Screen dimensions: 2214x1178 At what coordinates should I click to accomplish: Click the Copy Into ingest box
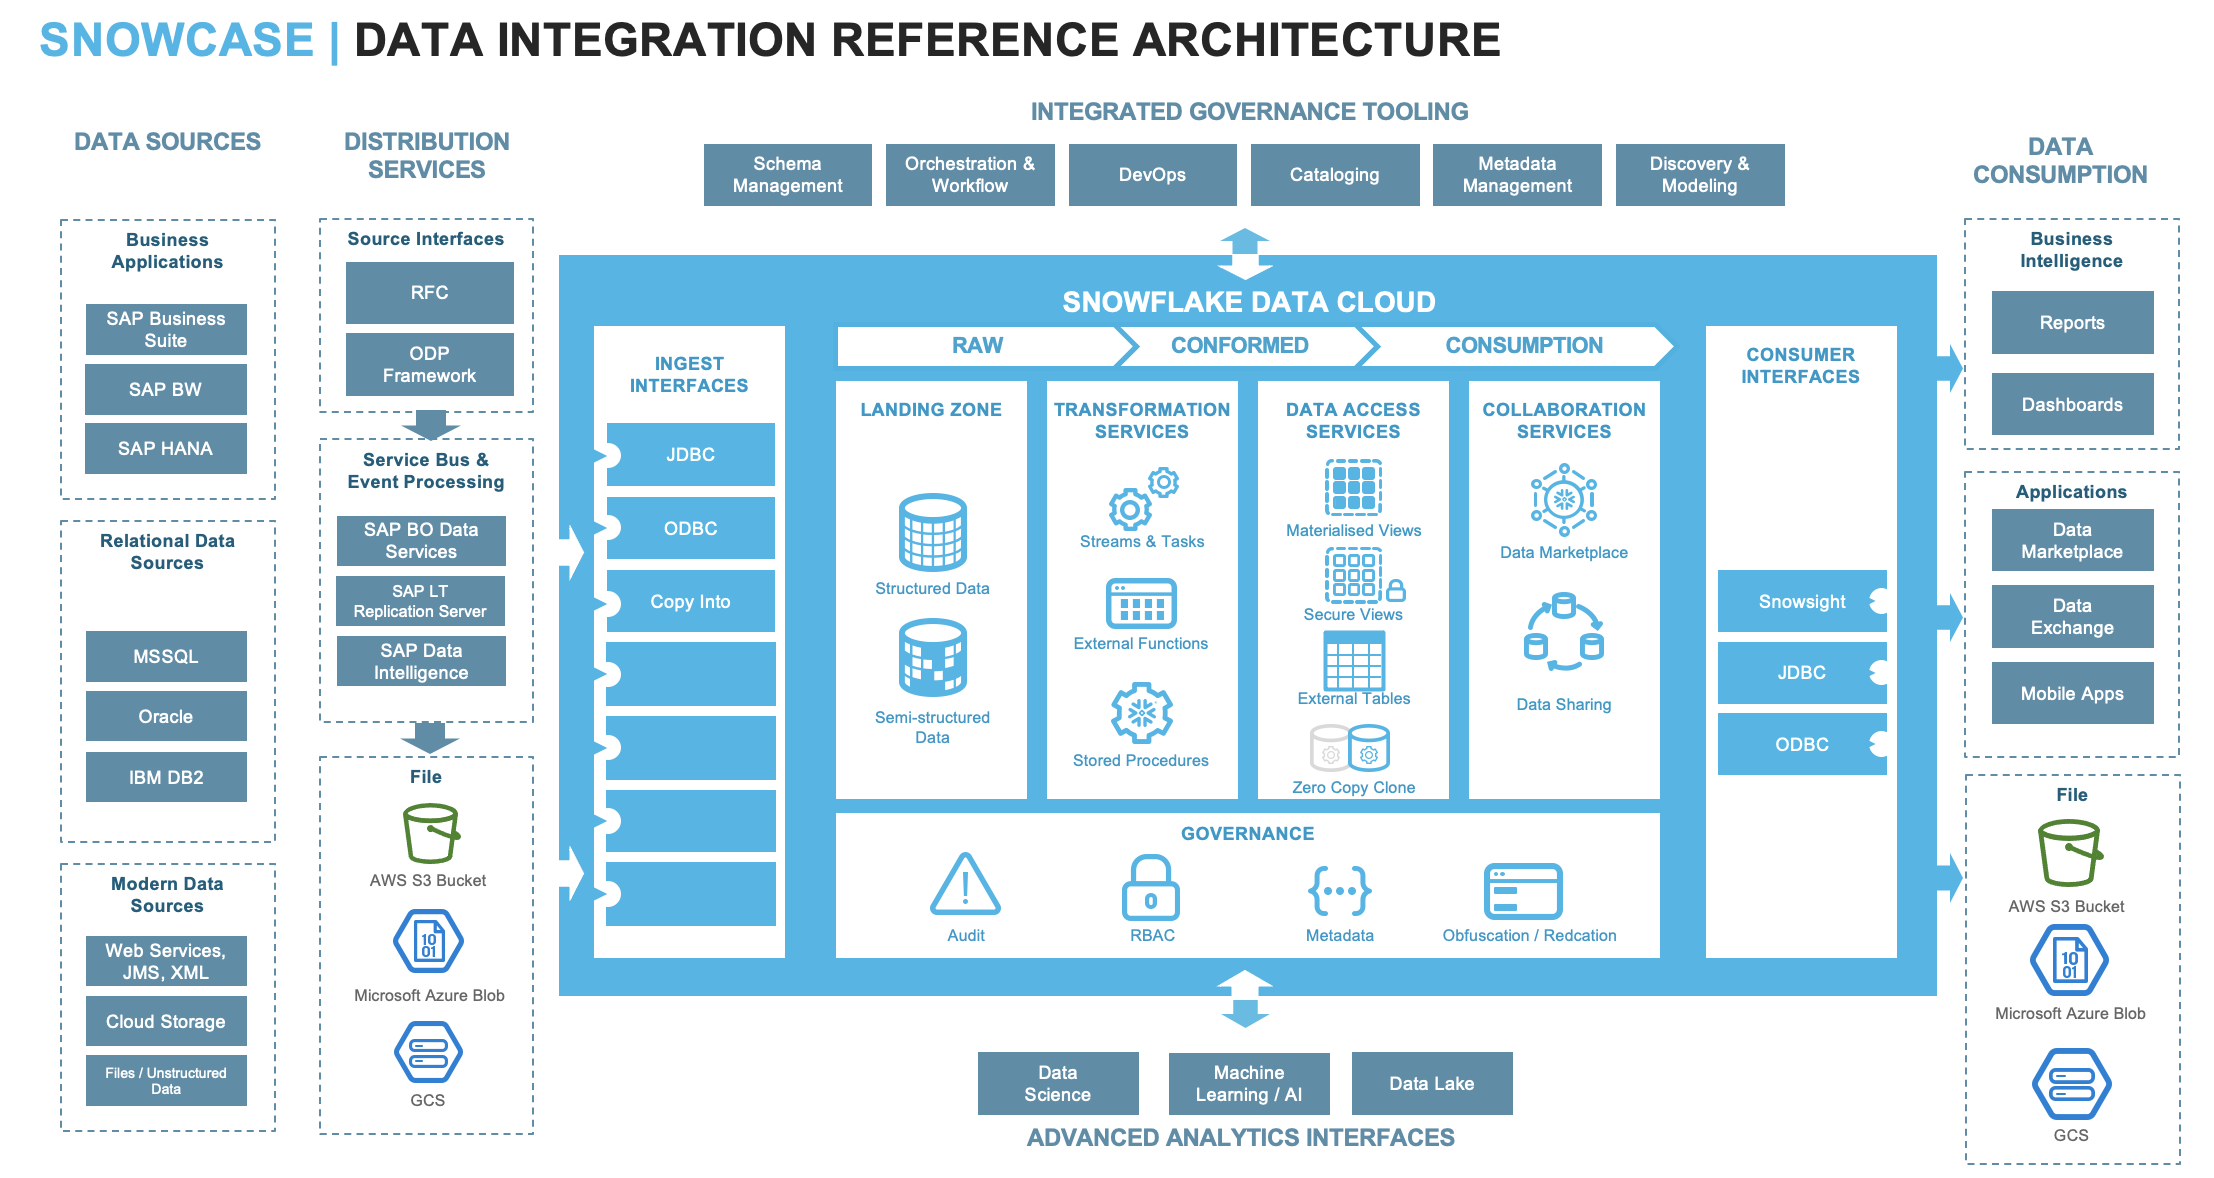click(690, 601)
